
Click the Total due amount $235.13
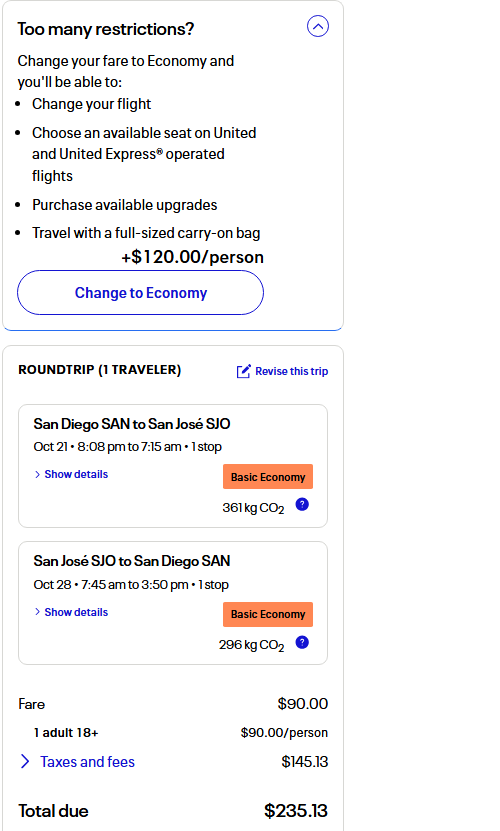pyautogui.click(x=296, y=811)
